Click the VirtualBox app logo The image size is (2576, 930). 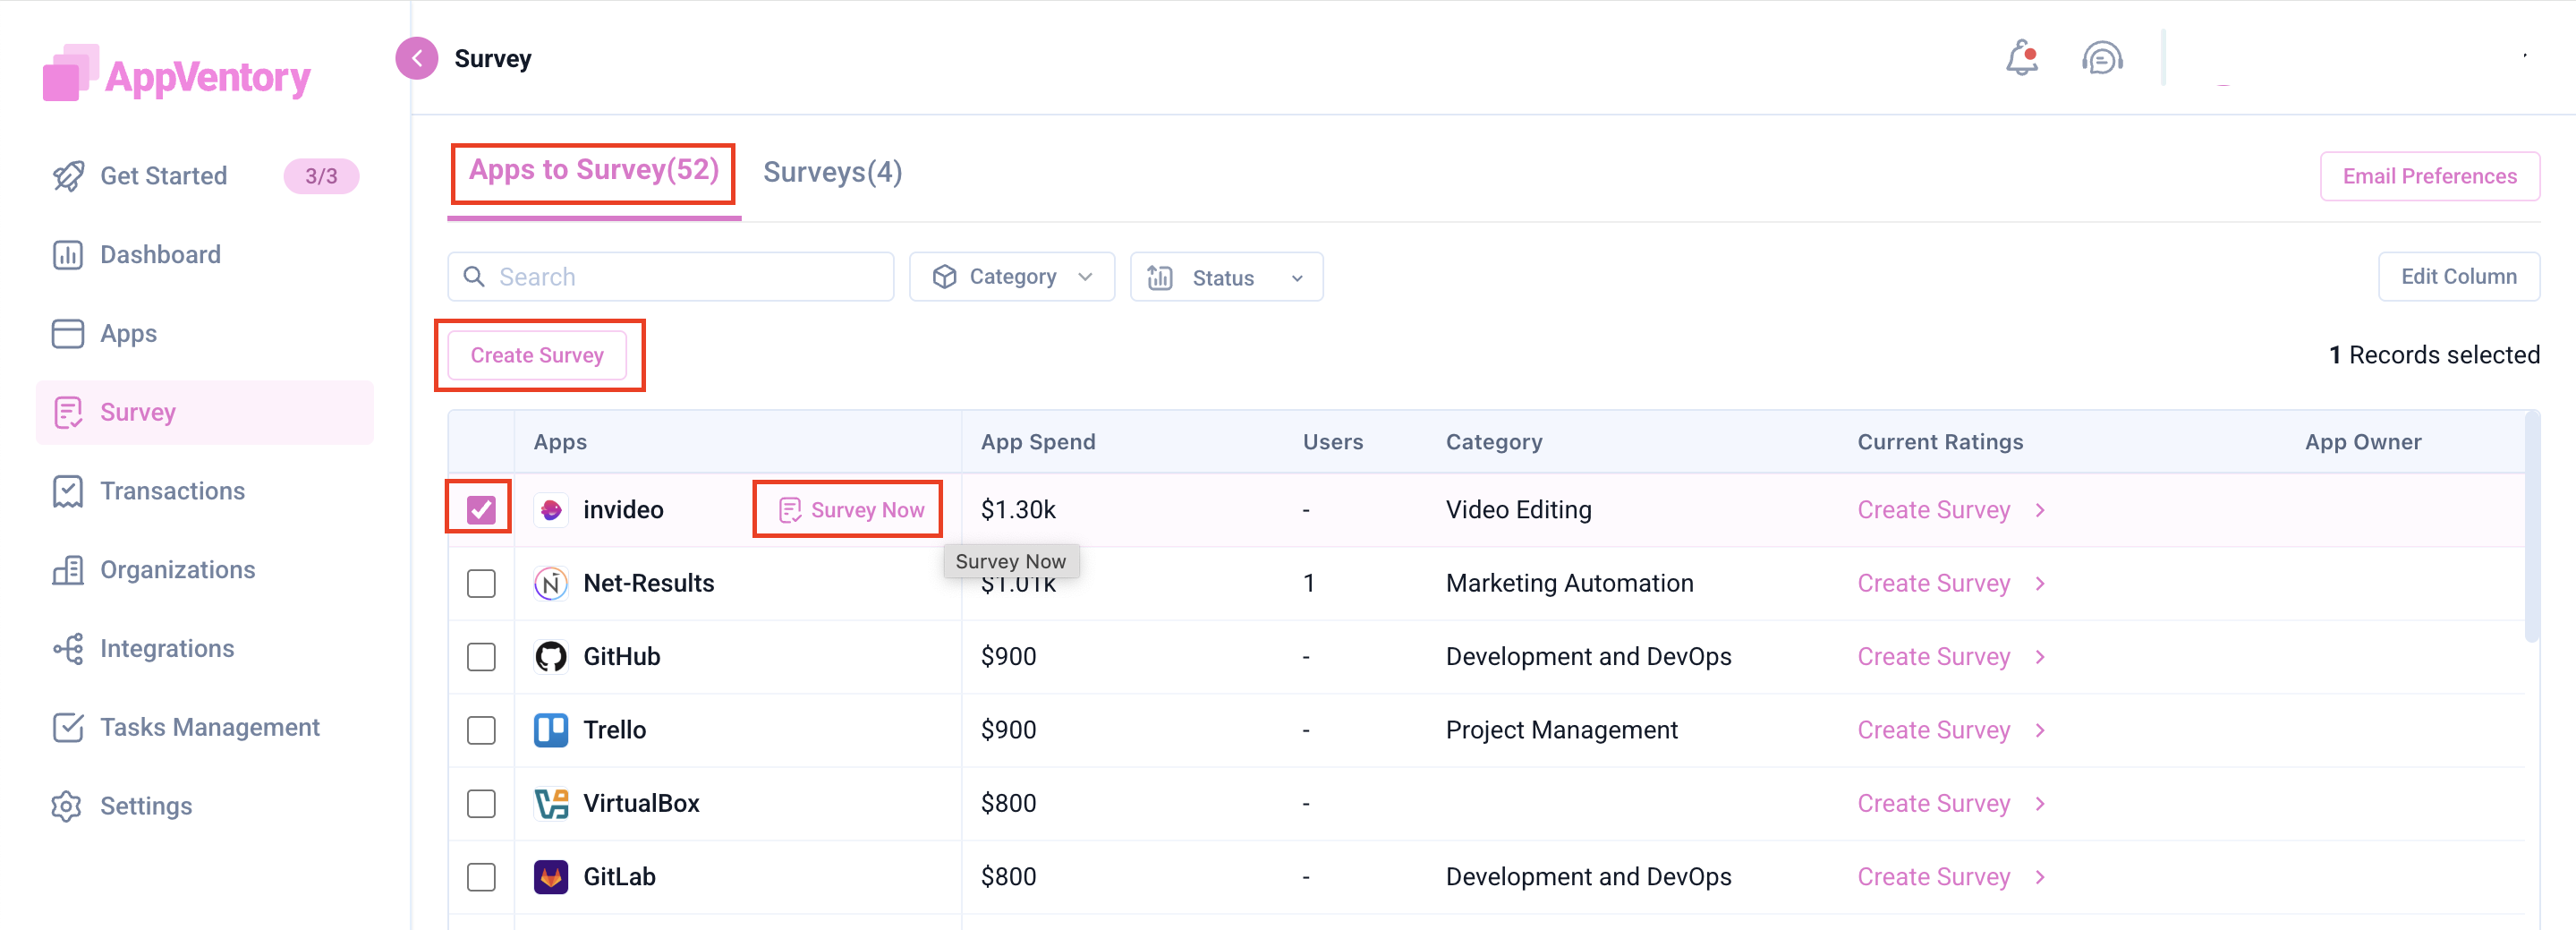pos(551,804)
